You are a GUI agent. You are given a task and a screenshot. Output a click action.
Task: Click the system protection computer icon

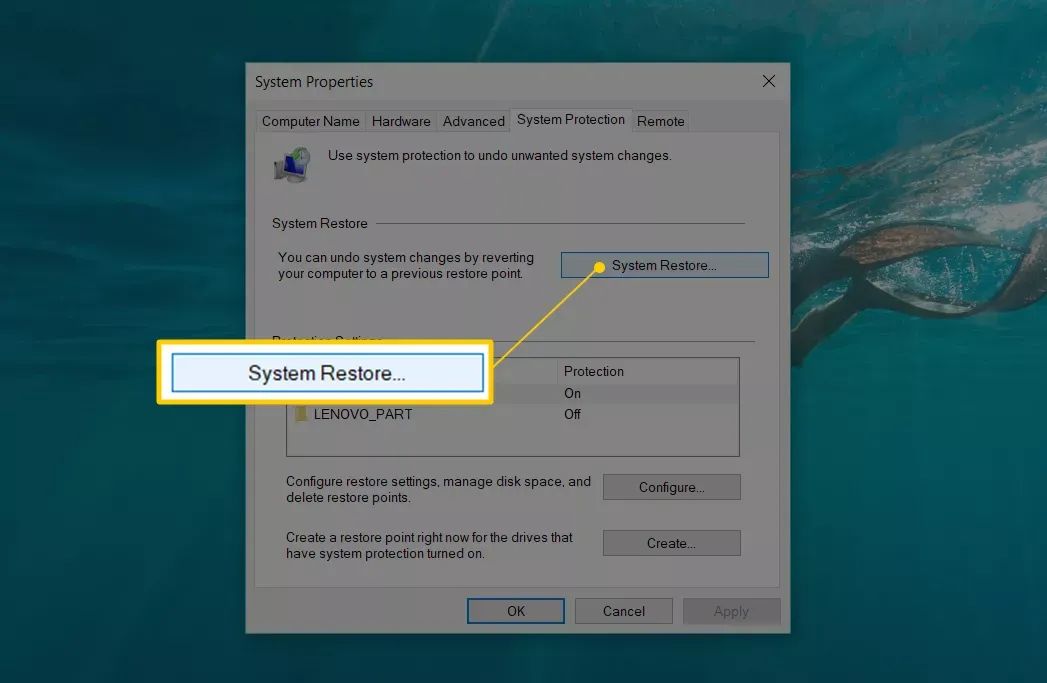click(292, 164)
